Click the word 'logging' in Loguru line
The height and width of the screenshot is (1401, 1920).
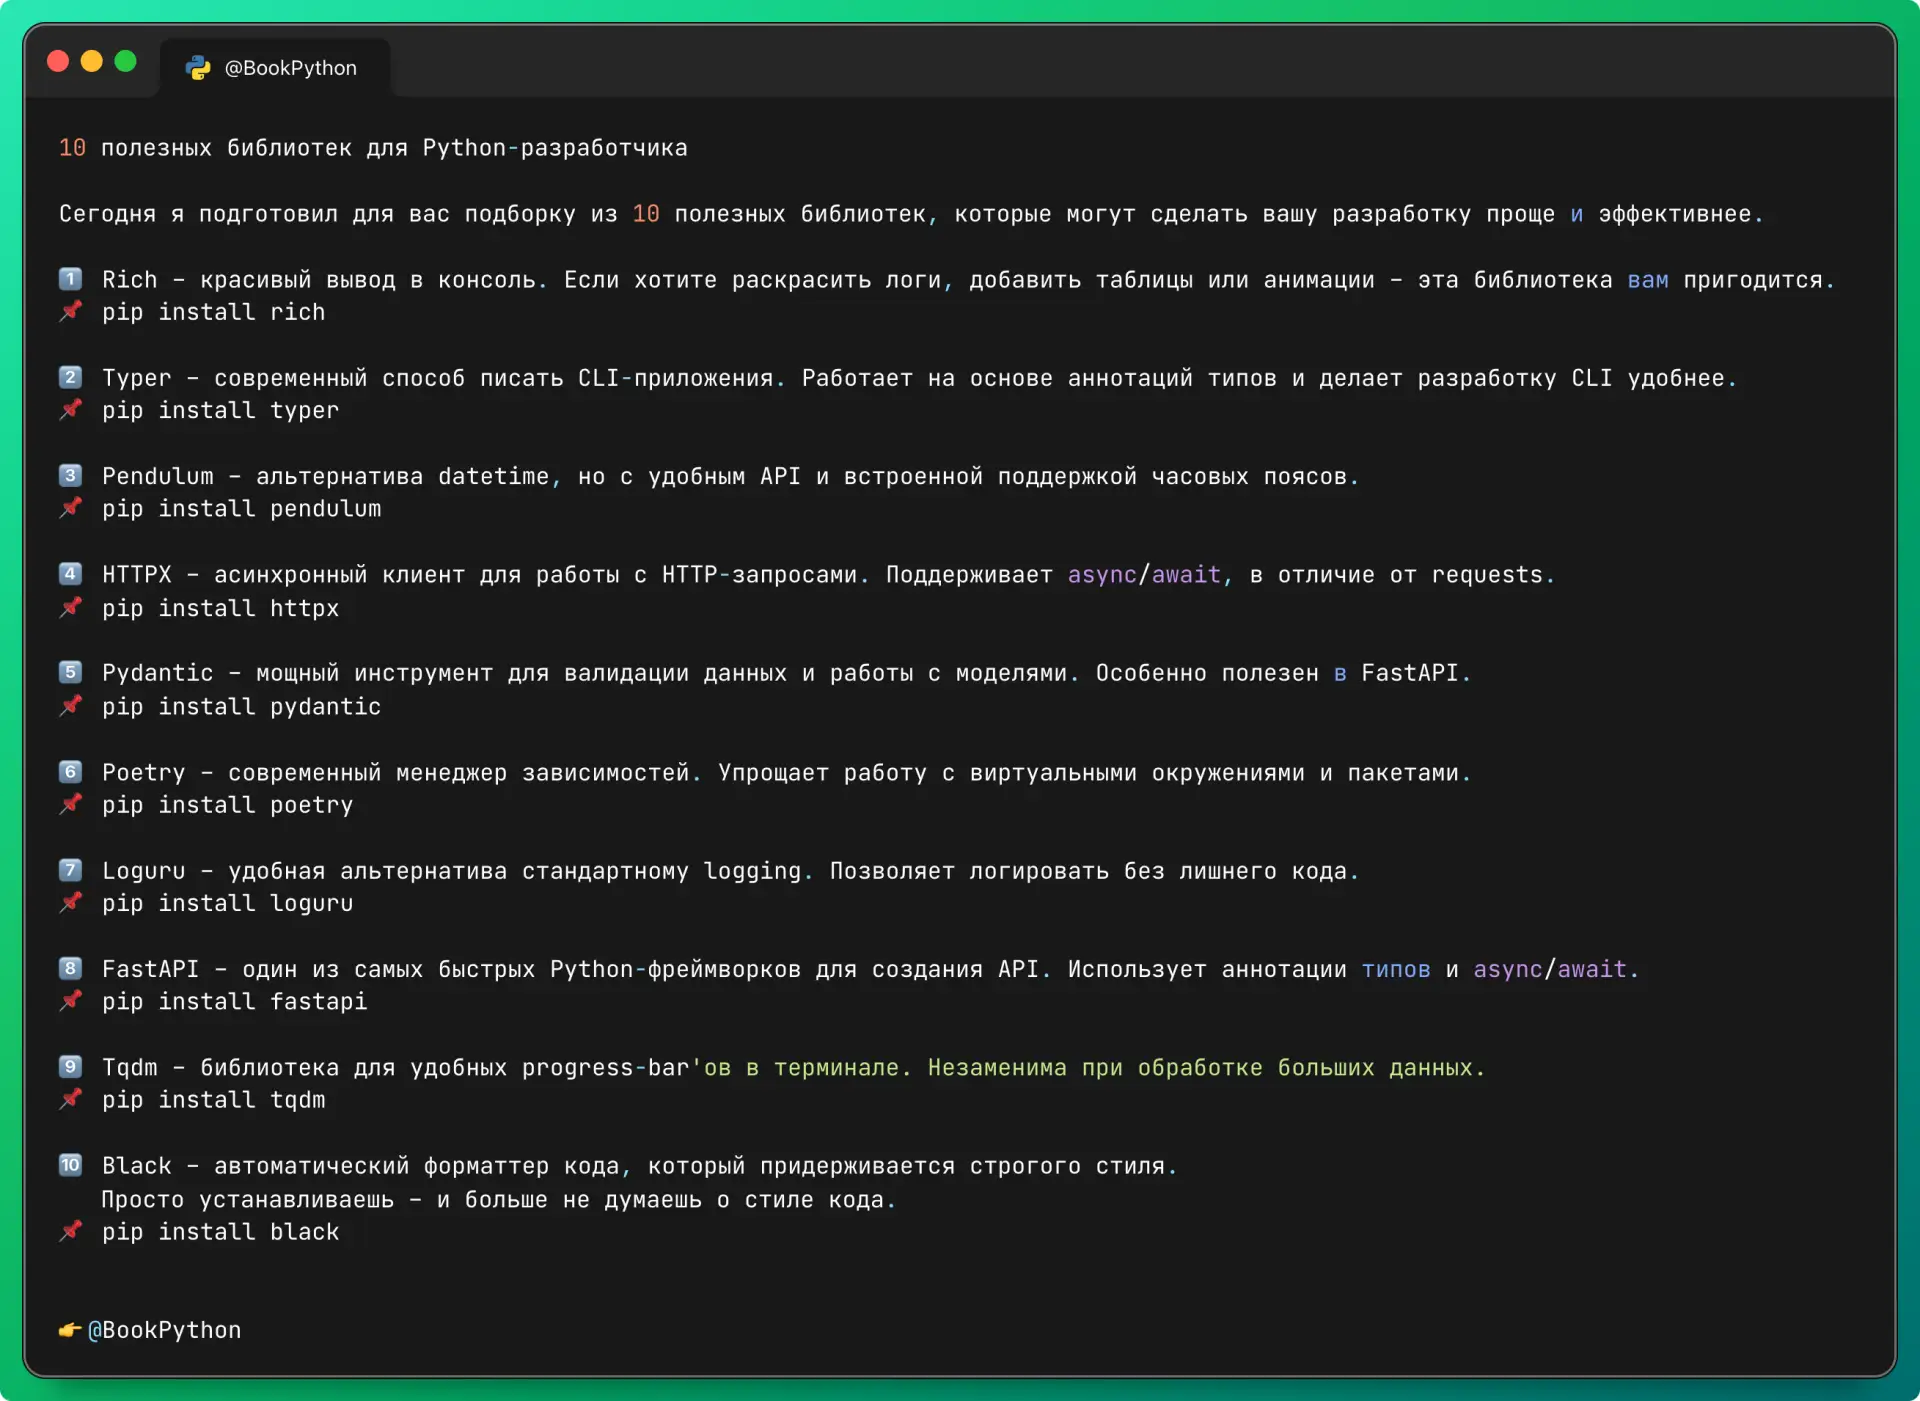tap(752, 871)
